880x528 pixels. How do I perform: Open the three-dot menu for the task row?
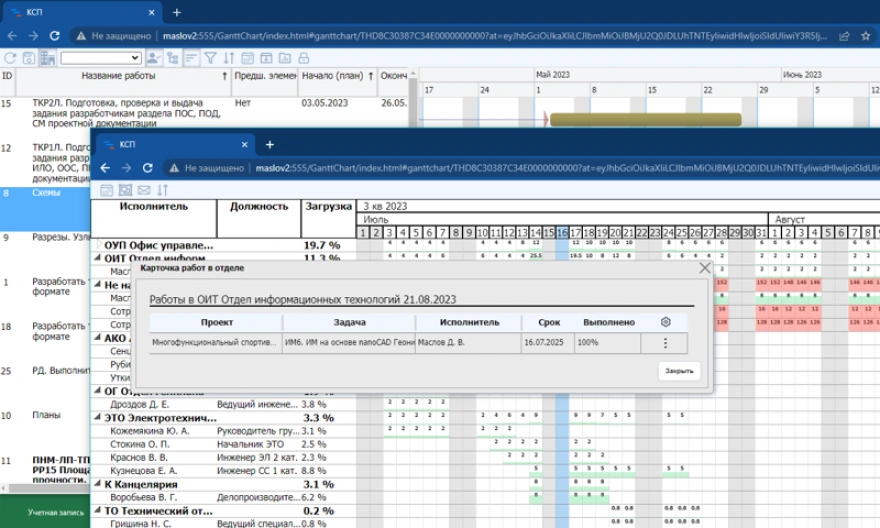667,343
